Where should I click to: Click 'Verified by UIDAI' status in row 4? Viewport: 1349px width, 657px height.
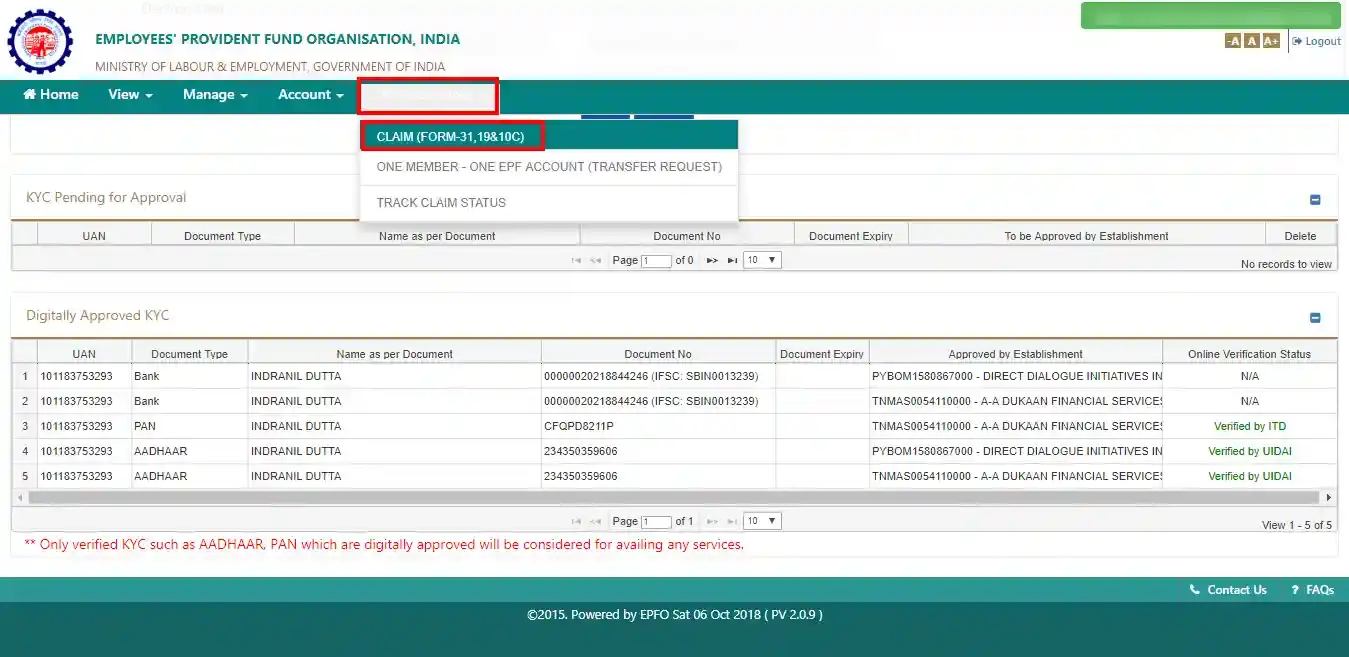tap(1249, 451)
